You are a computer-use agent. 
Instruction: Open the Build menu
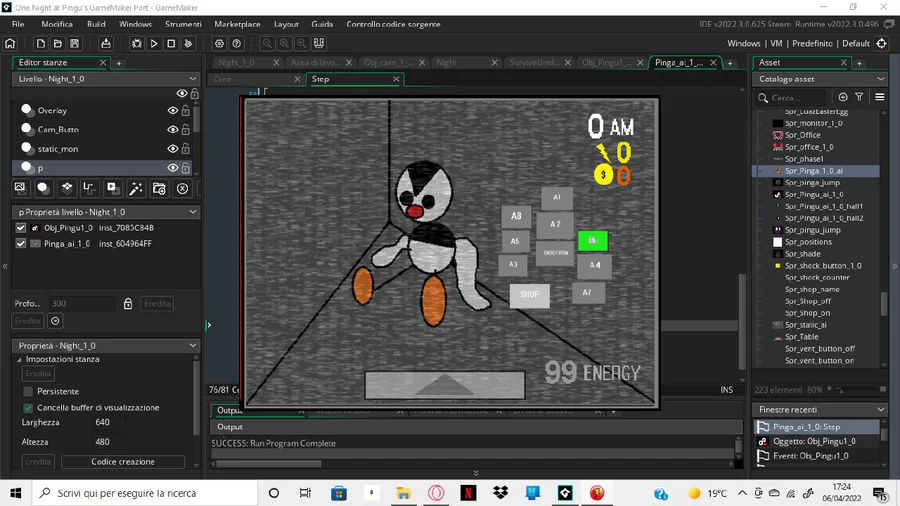click(x=96, y=24)
